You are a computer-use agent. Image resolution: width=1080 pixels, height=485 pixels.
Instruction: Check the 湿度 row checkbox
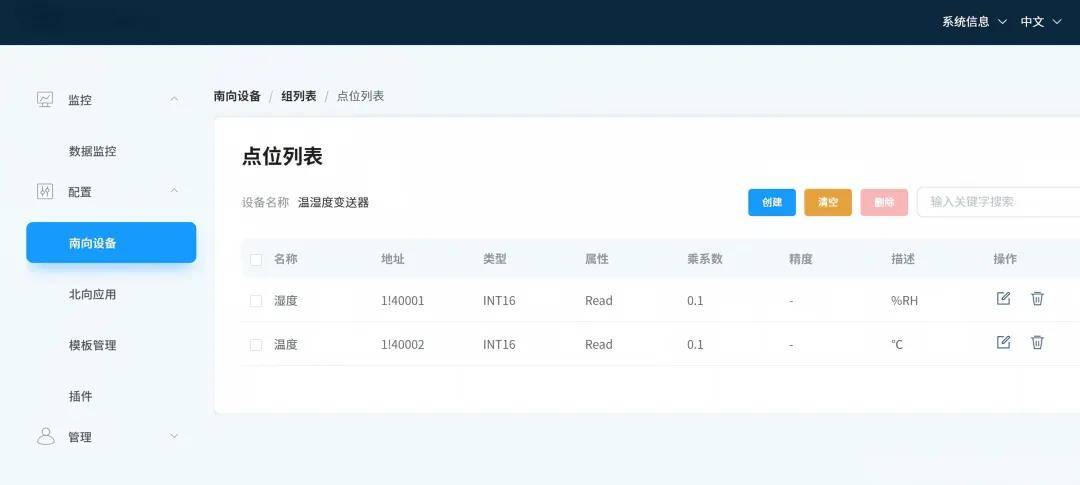256,301
